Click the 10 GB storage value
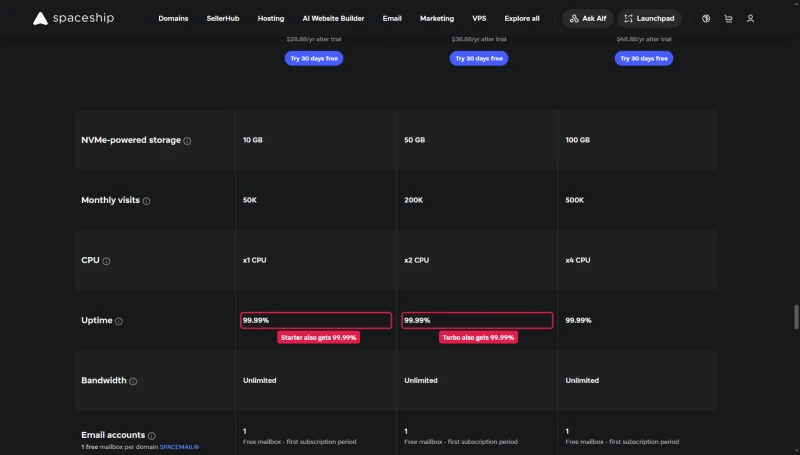 click(253, 140)
